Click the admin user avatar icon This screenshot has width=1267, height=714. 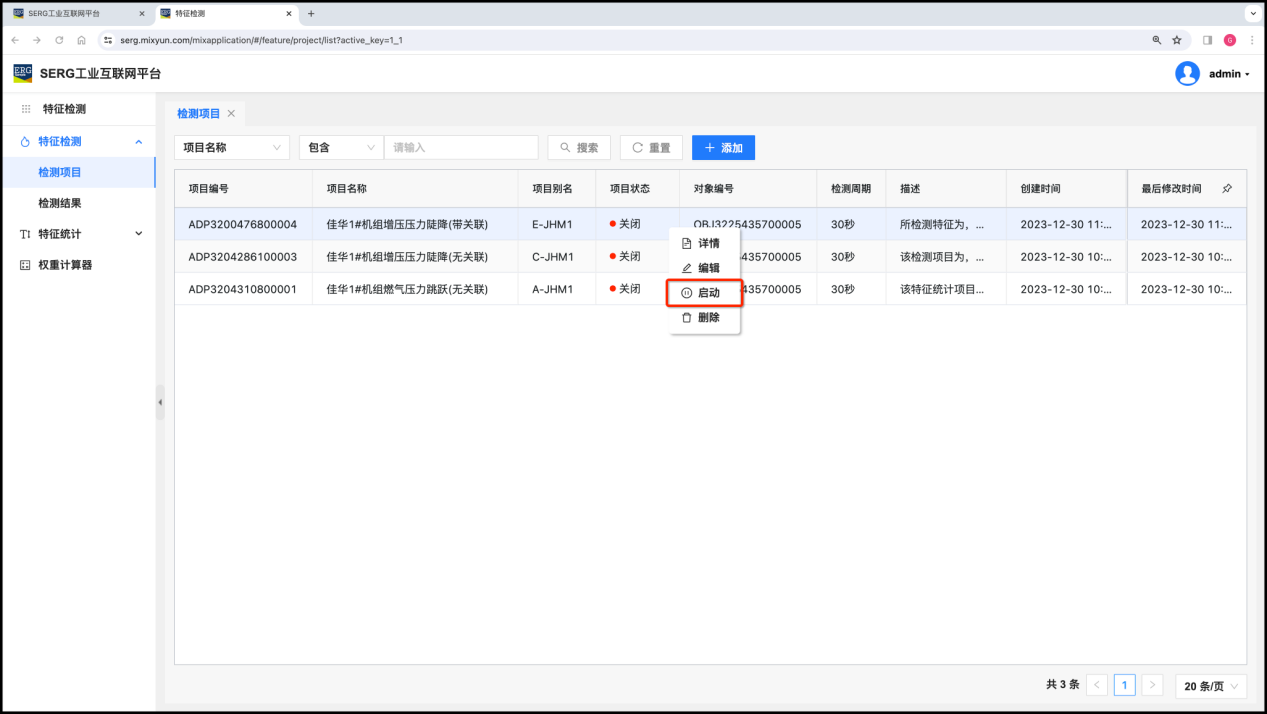coord(1187,74)
